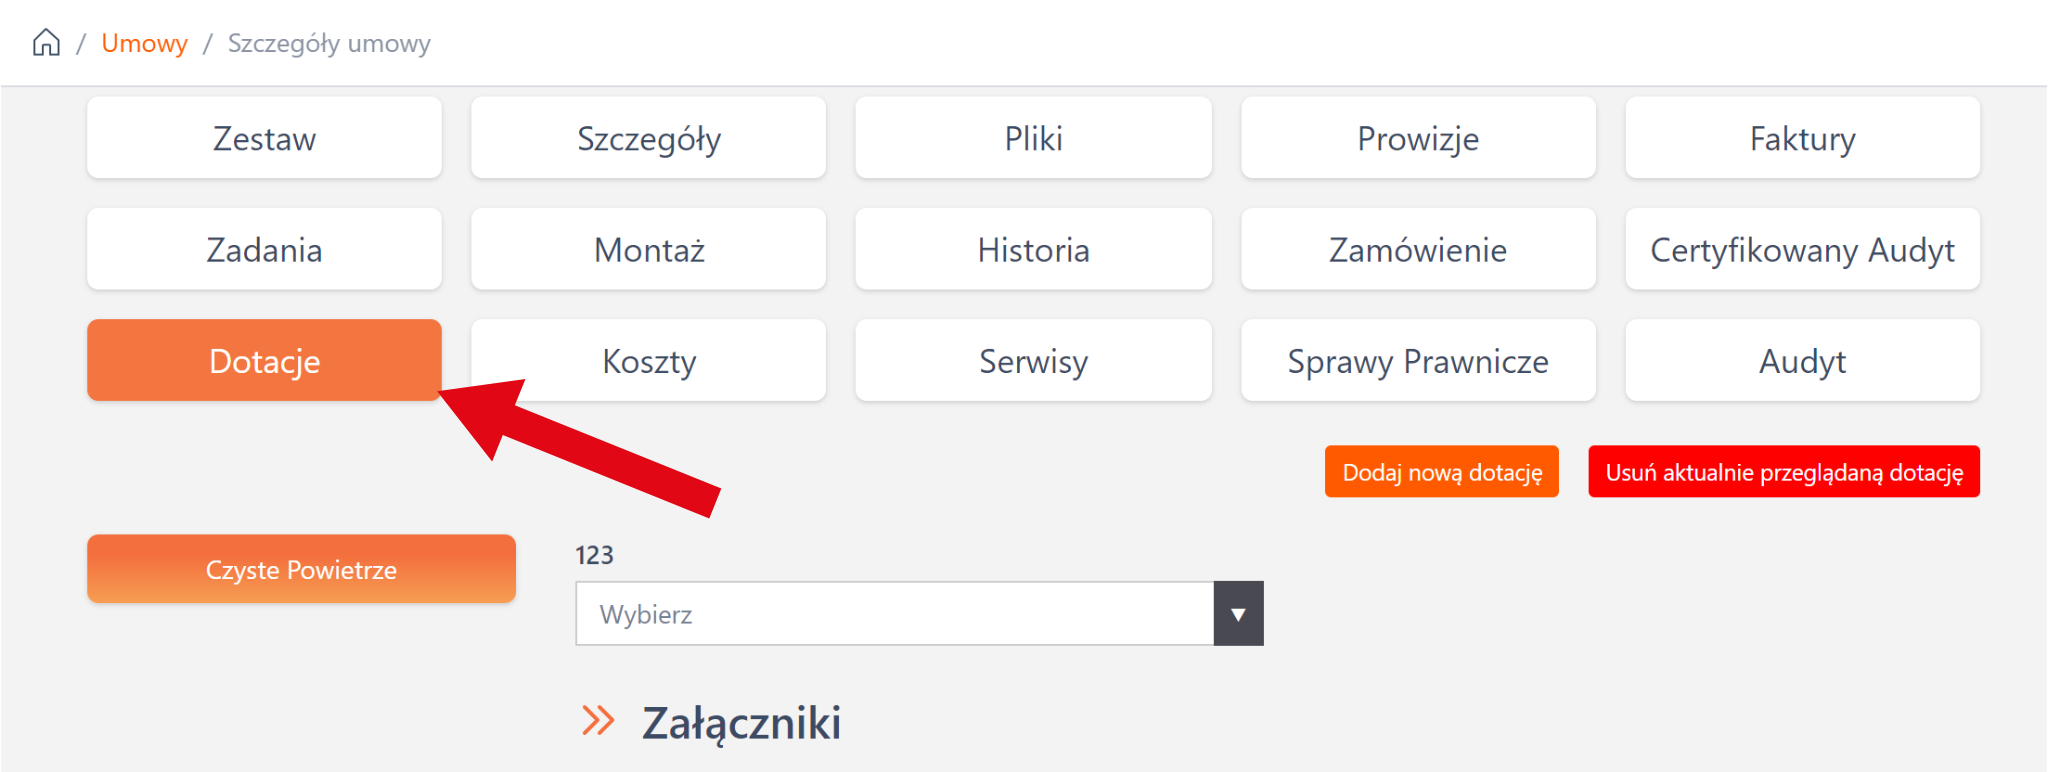The image size is (2048, 772).
Task: Open the Prowizje tab
Action: coord(1417,138)
